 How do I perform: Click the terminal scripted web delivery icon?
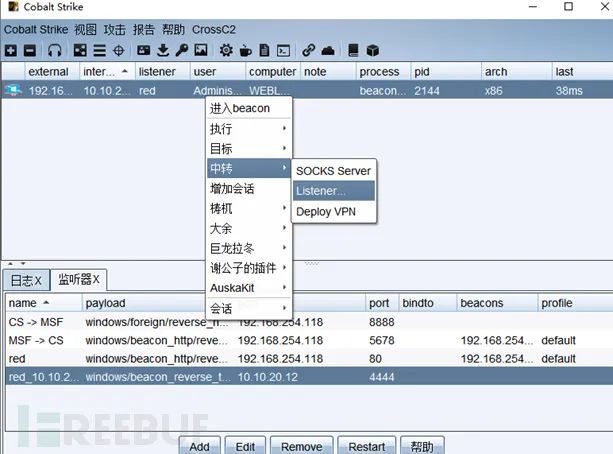click(x=283, y=50)
